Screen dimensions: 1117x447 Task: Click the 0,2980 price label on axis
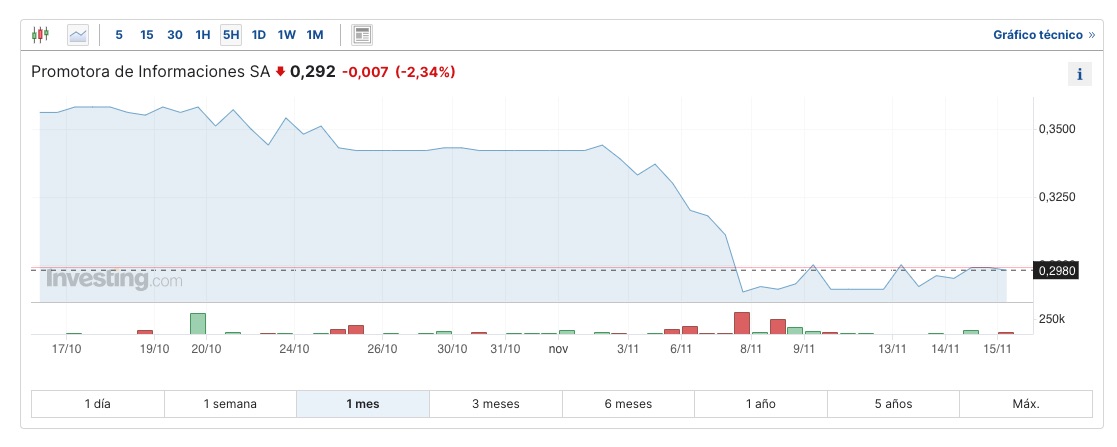[x=1057, y=270]
